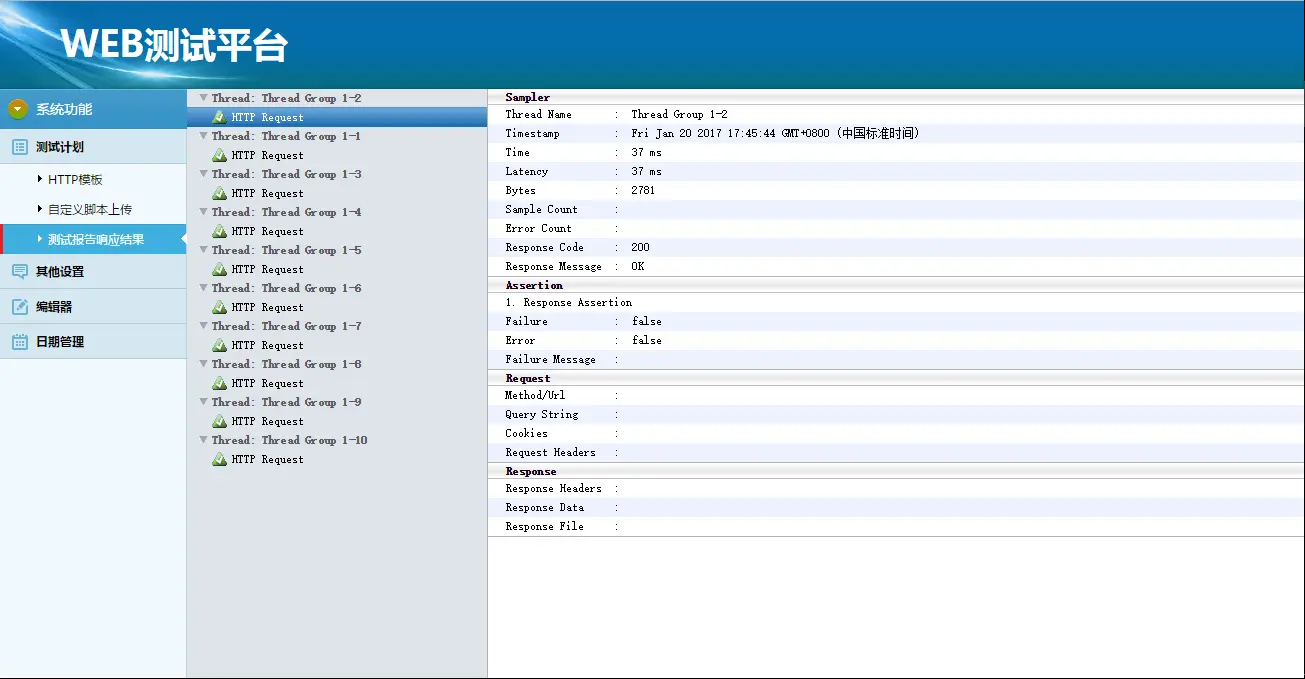This screenshot has width=1305, height=679.
Task: Open the 日期管理 menu section
Action: tap(93, 341)
